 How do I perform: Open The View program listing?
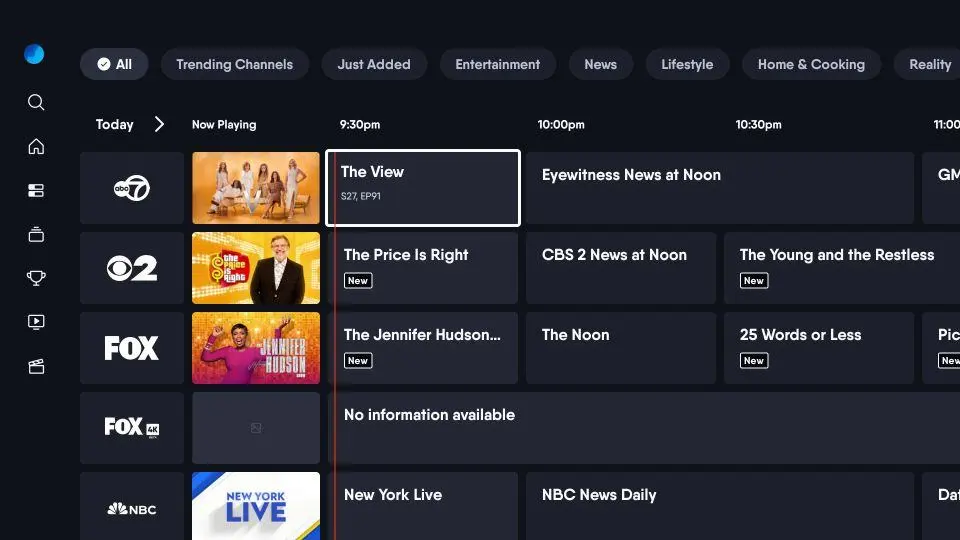422,188
